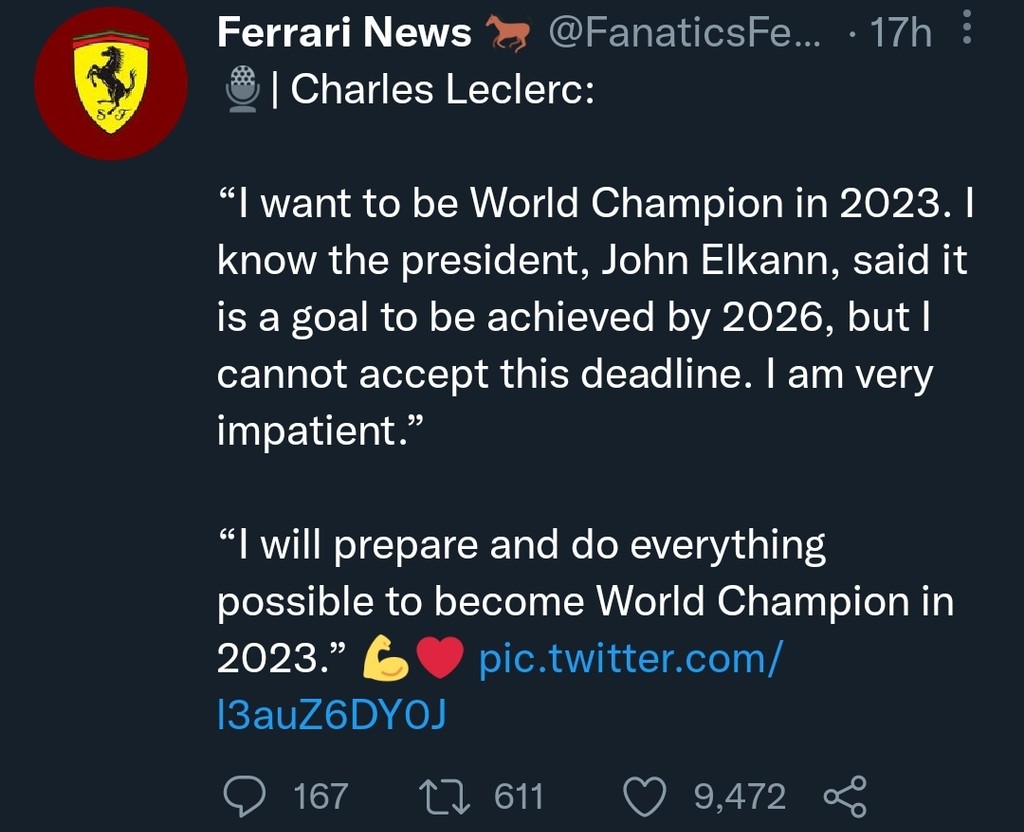Viewport: 1024px width, 832px height.
Task: Click the microphone emoji before Charles Leclerc
Action: 241,90
